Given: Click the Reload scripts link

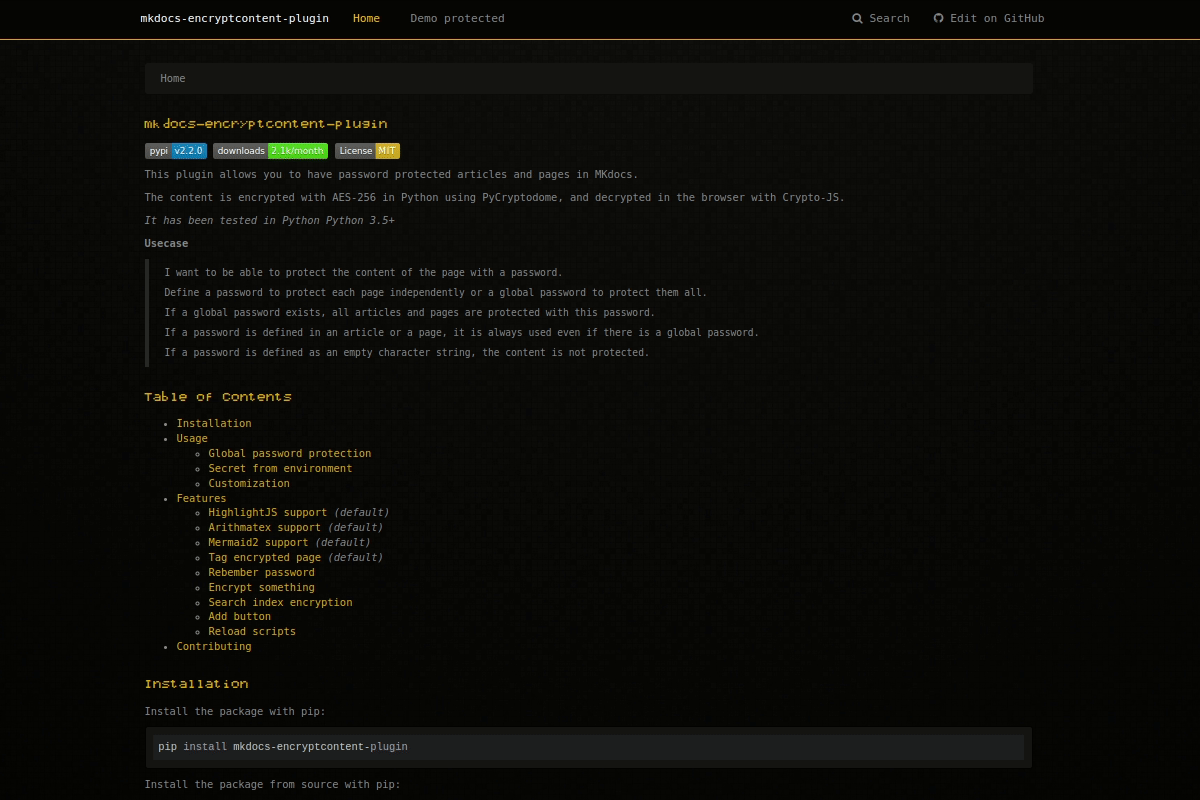Looking at the screenshot, I should [252, 631].
